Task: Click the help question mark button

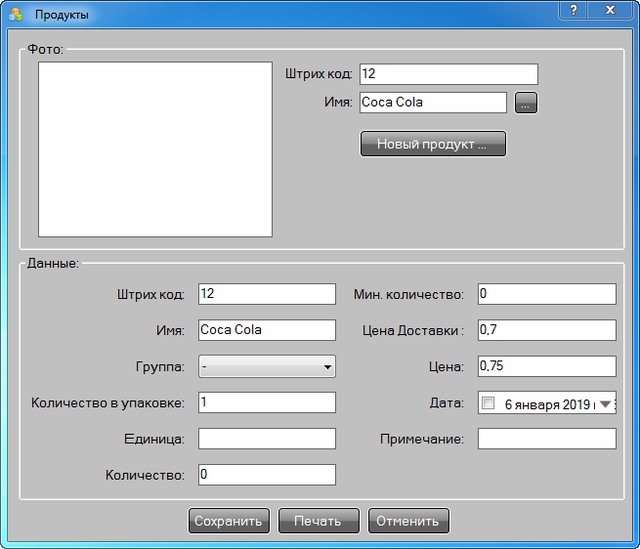Action: [x=573, y=9]
